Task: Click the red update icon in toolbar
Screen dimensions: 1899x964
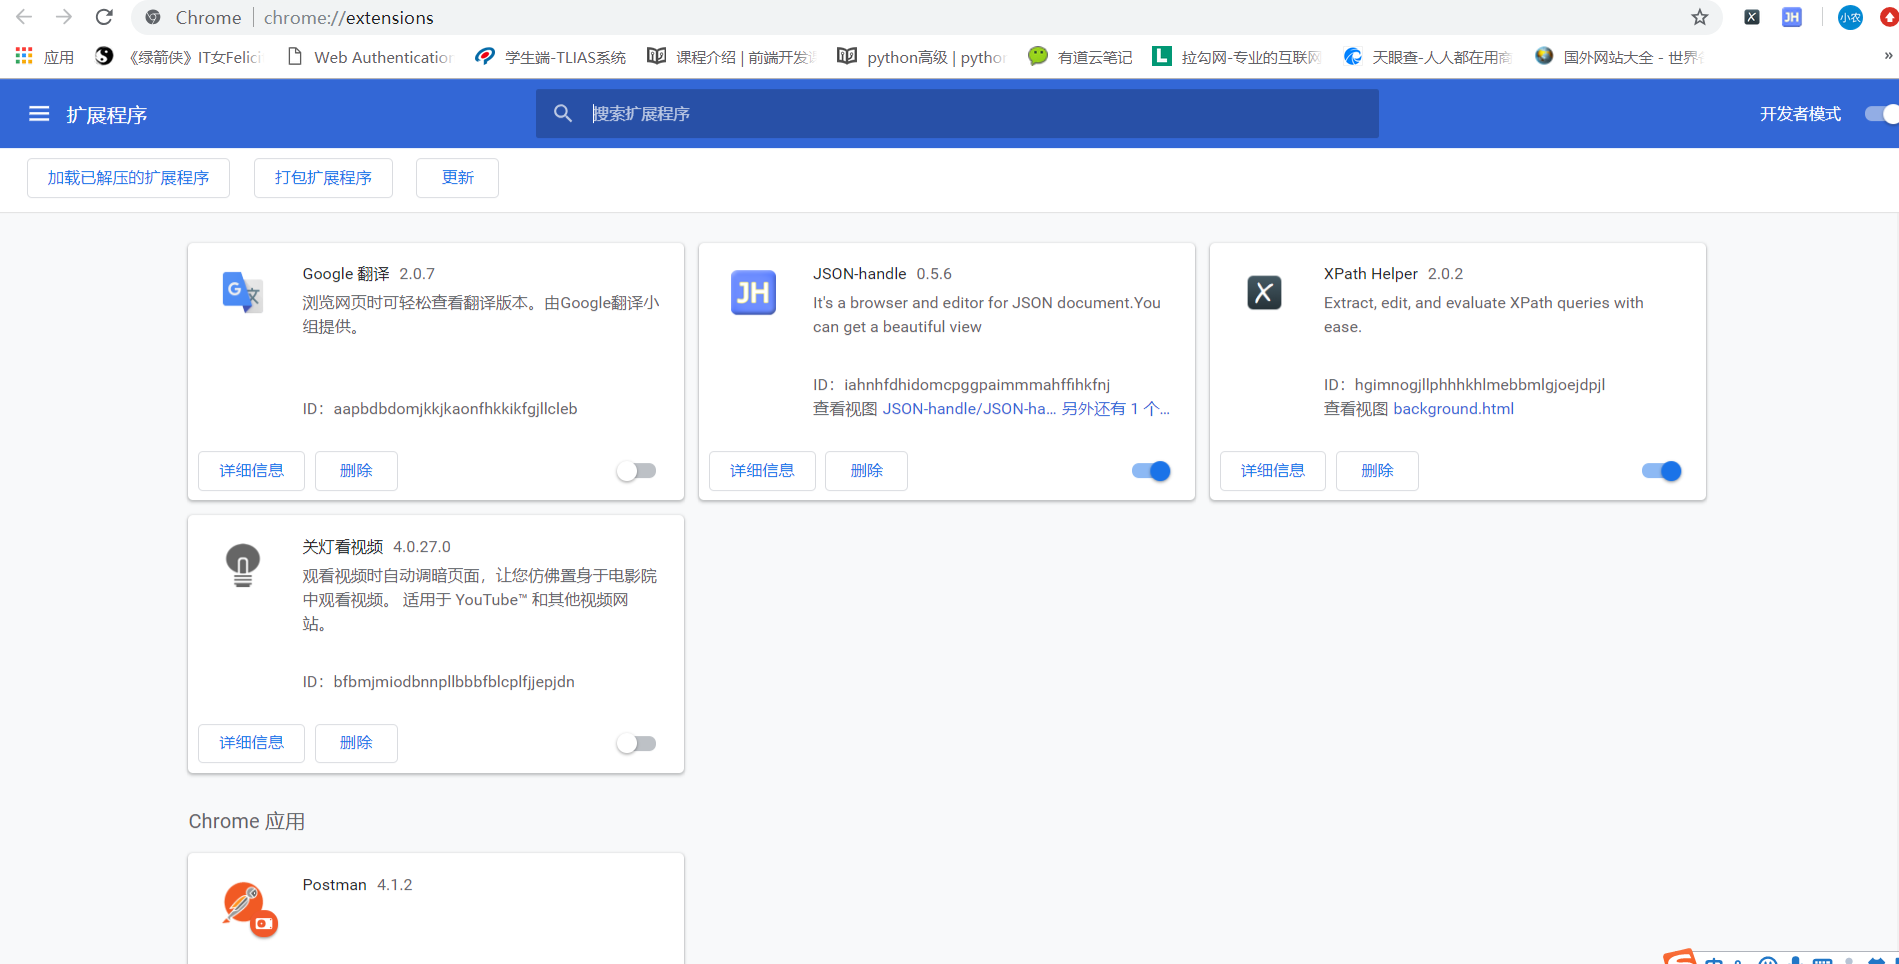Action: tap(1889, 17)
